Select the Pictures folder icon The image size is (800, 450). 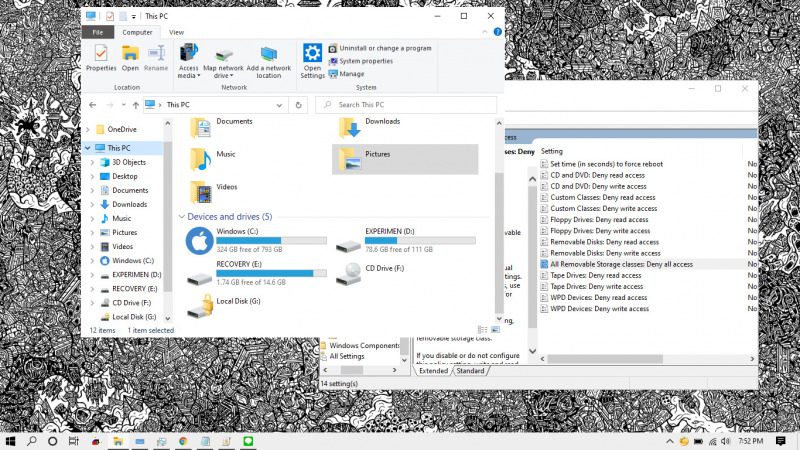tap(350, 159)
